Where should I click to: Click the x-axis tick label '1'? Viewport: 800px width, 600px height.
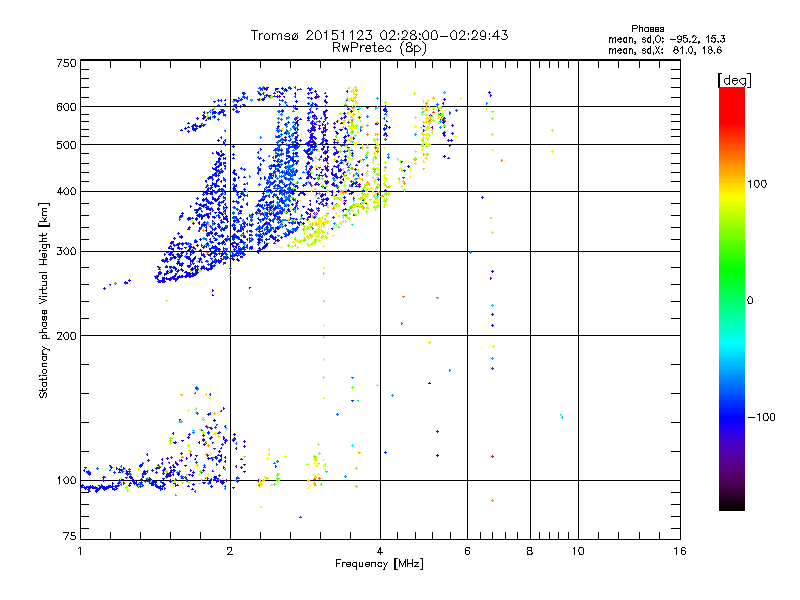click(80, 551)
